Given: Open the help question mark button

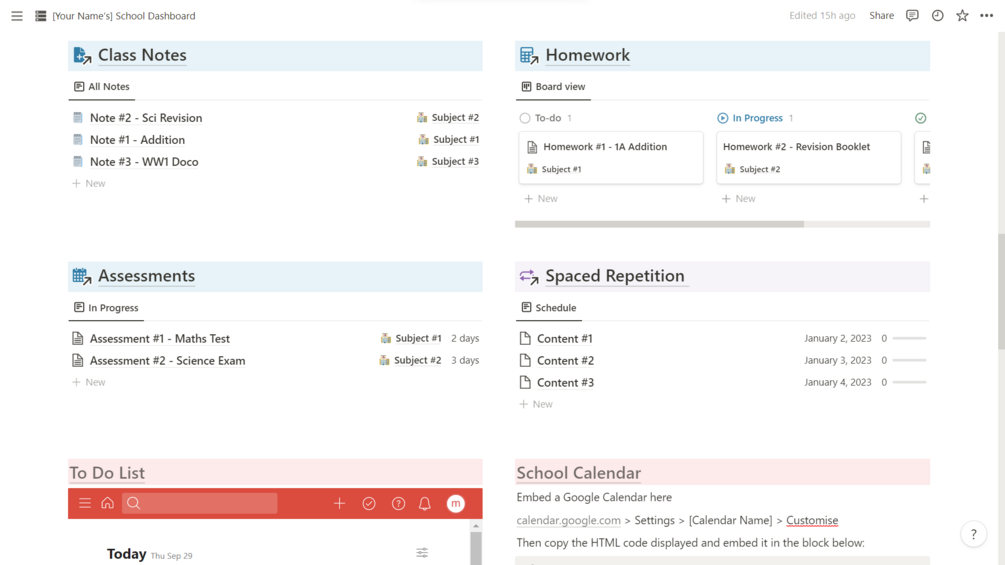Looking at the screenshot, I should pyautogui.click(x=973, y=534).
